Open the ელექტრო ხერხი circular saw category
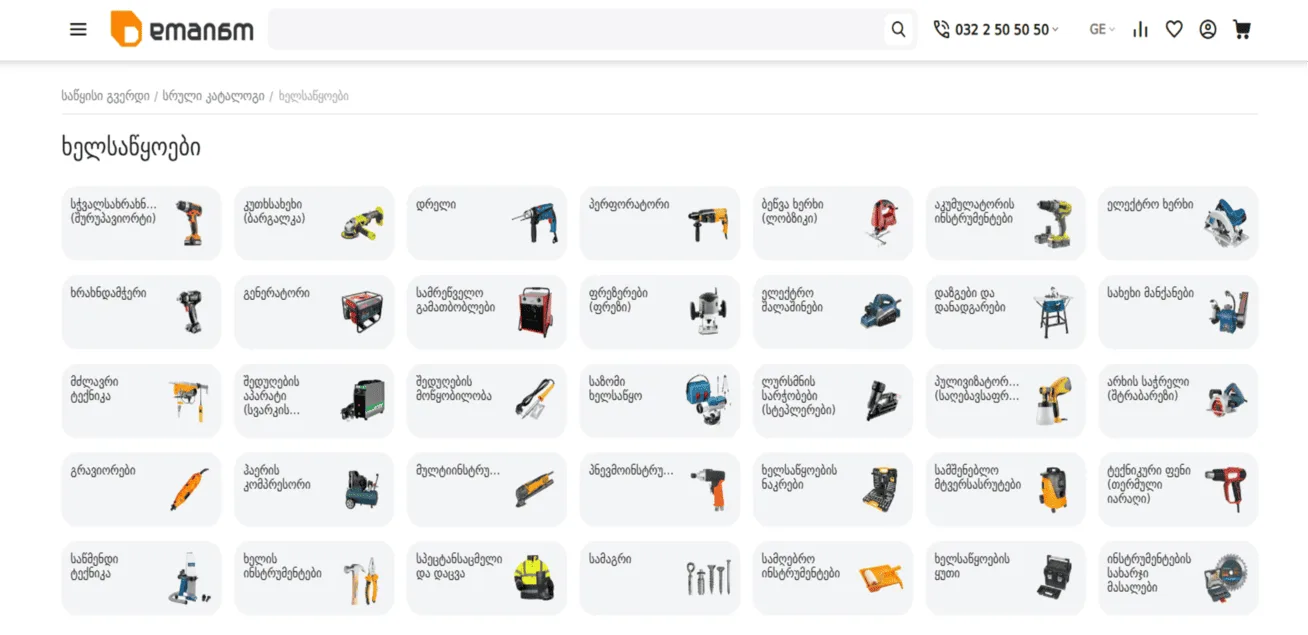 pyautogui.click(x=1178, y=223)
